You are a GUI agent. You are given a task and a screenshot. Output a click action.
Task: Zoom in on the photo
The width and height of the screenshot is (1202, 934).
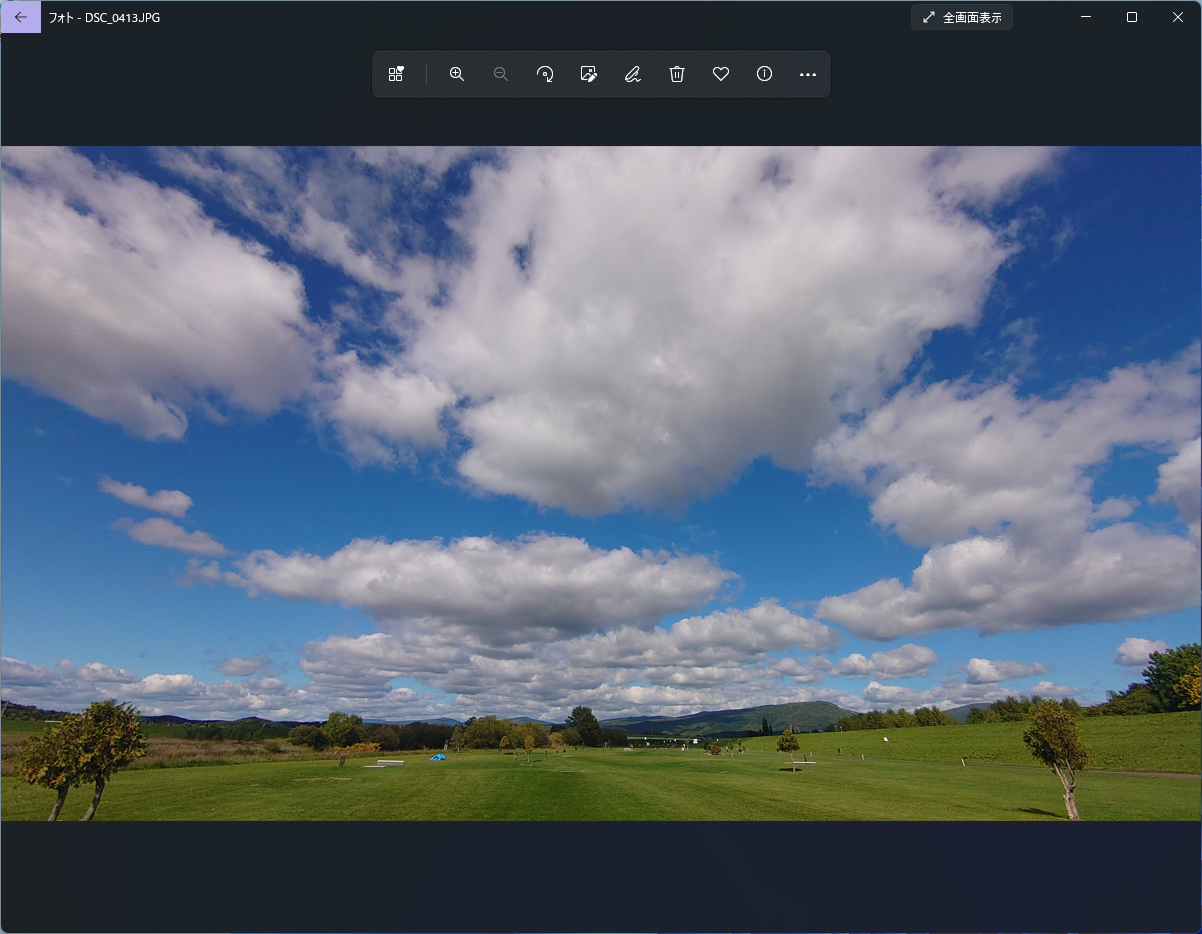point(457,74)
